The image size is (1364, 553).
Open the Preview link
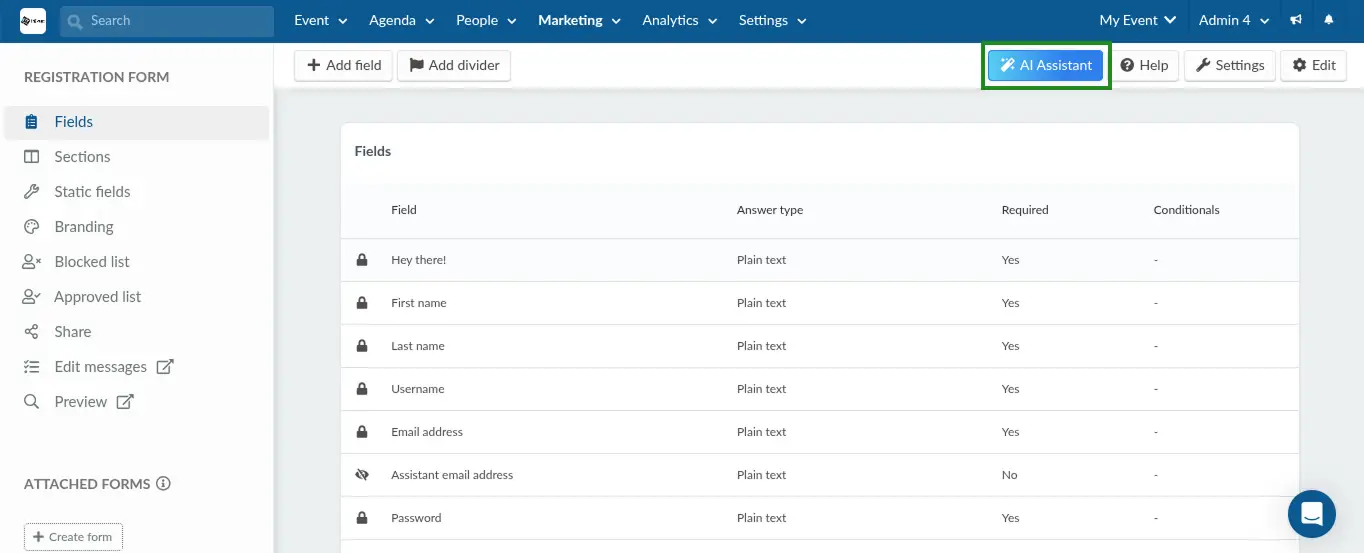(x=81, y=402)
